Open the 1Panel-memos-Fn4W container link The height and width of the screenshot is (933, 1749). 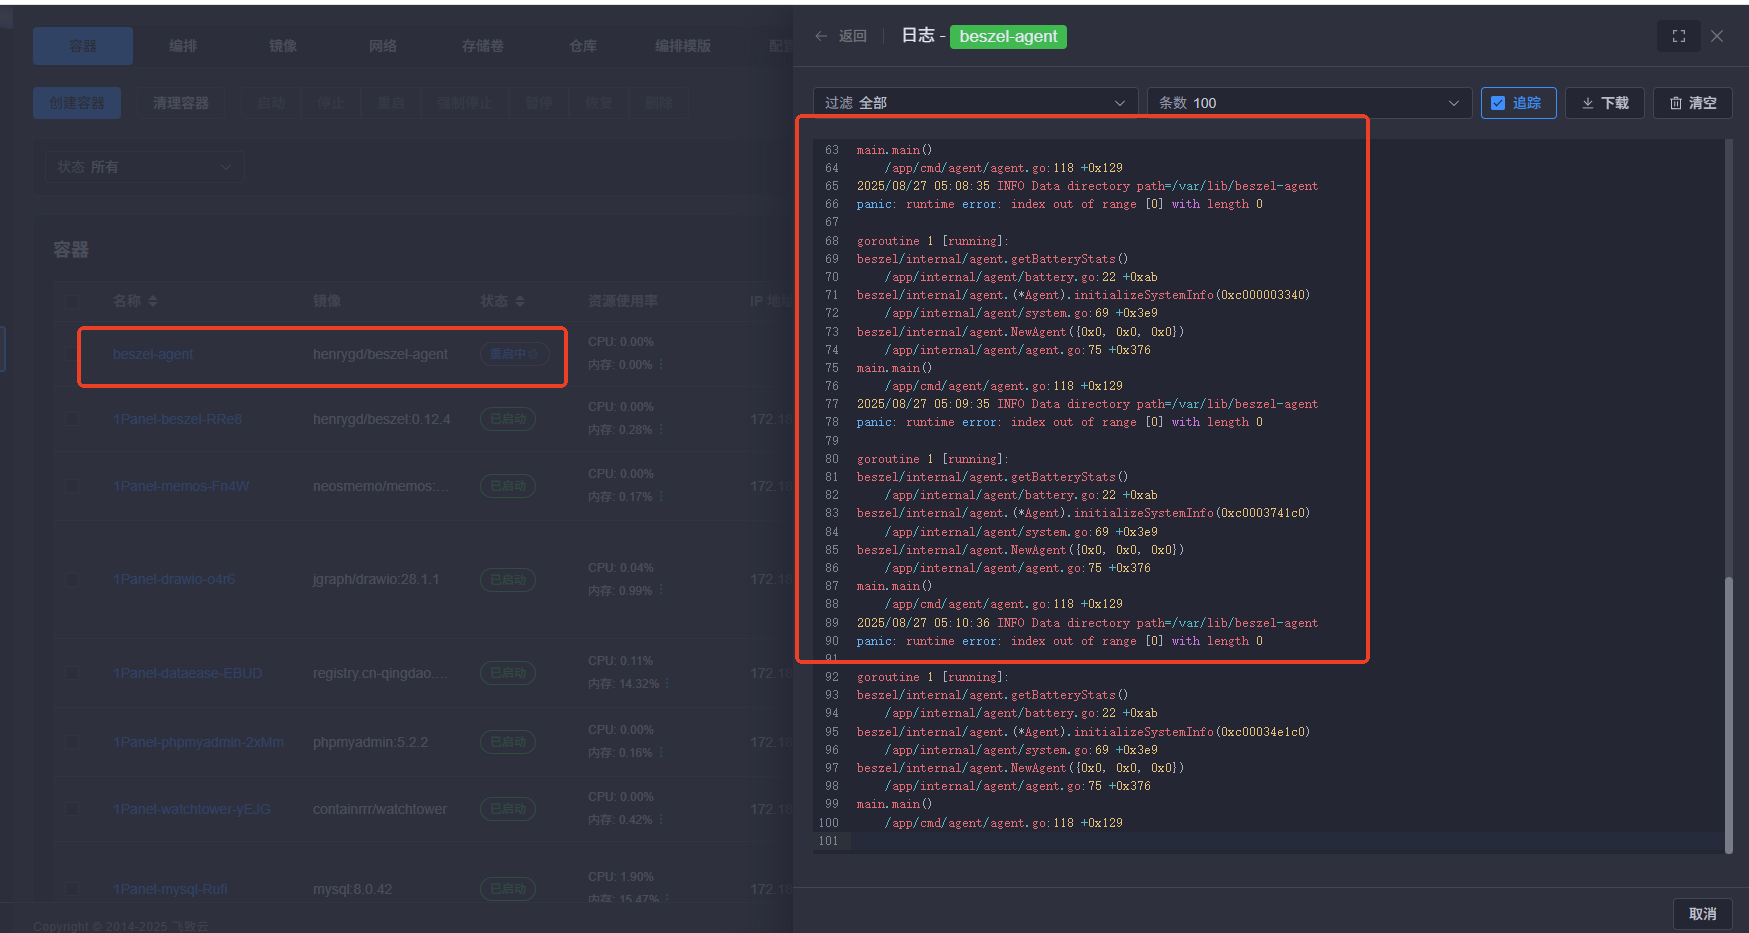[181, 486]
